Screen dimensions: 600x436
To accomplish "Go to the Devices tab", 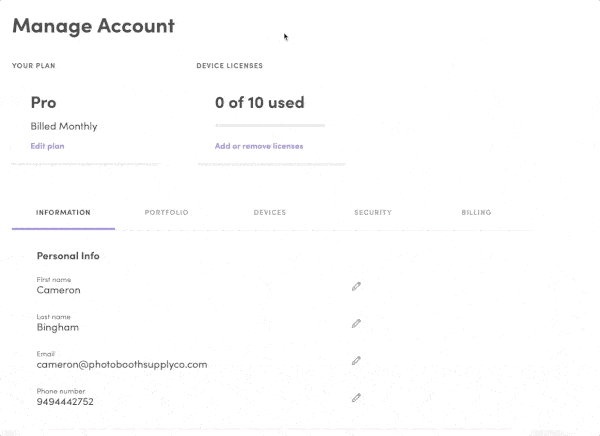I will tap(270, 212).
